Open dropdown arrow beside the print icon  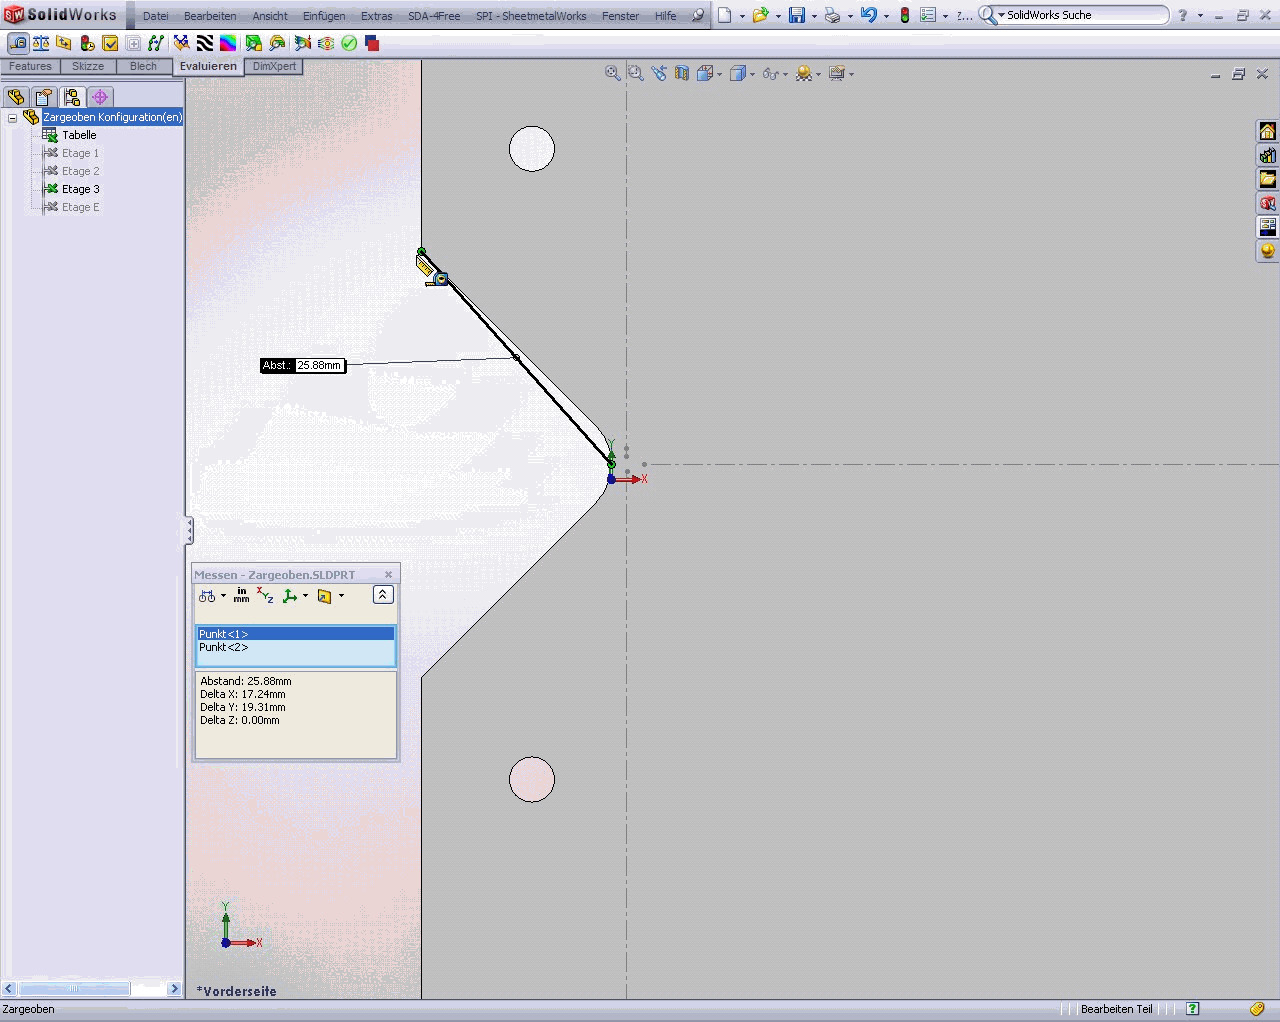pyautogui.click(x=850, y=16)
